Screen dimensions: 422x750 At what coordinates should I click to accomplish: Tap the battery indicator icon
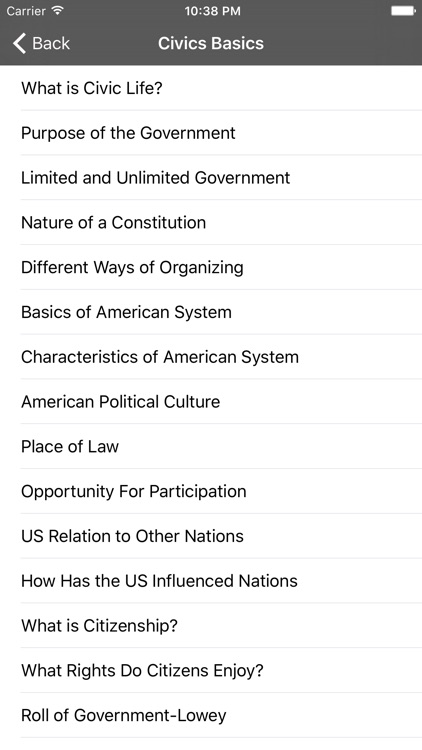click(403, 11)
